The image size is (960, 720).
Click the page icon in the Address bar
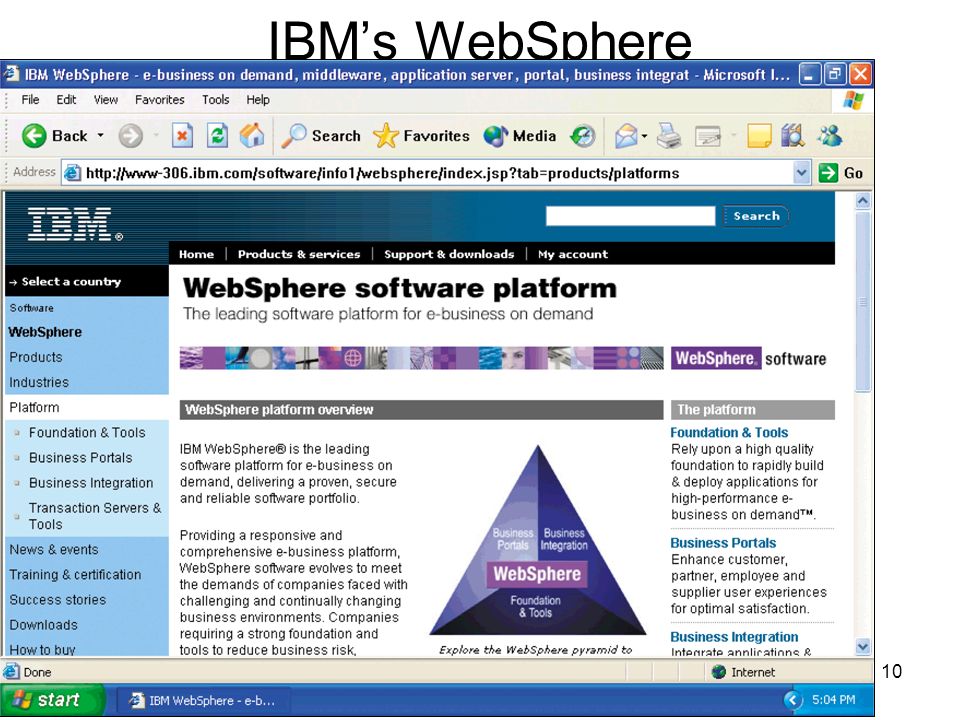point(72,173)
